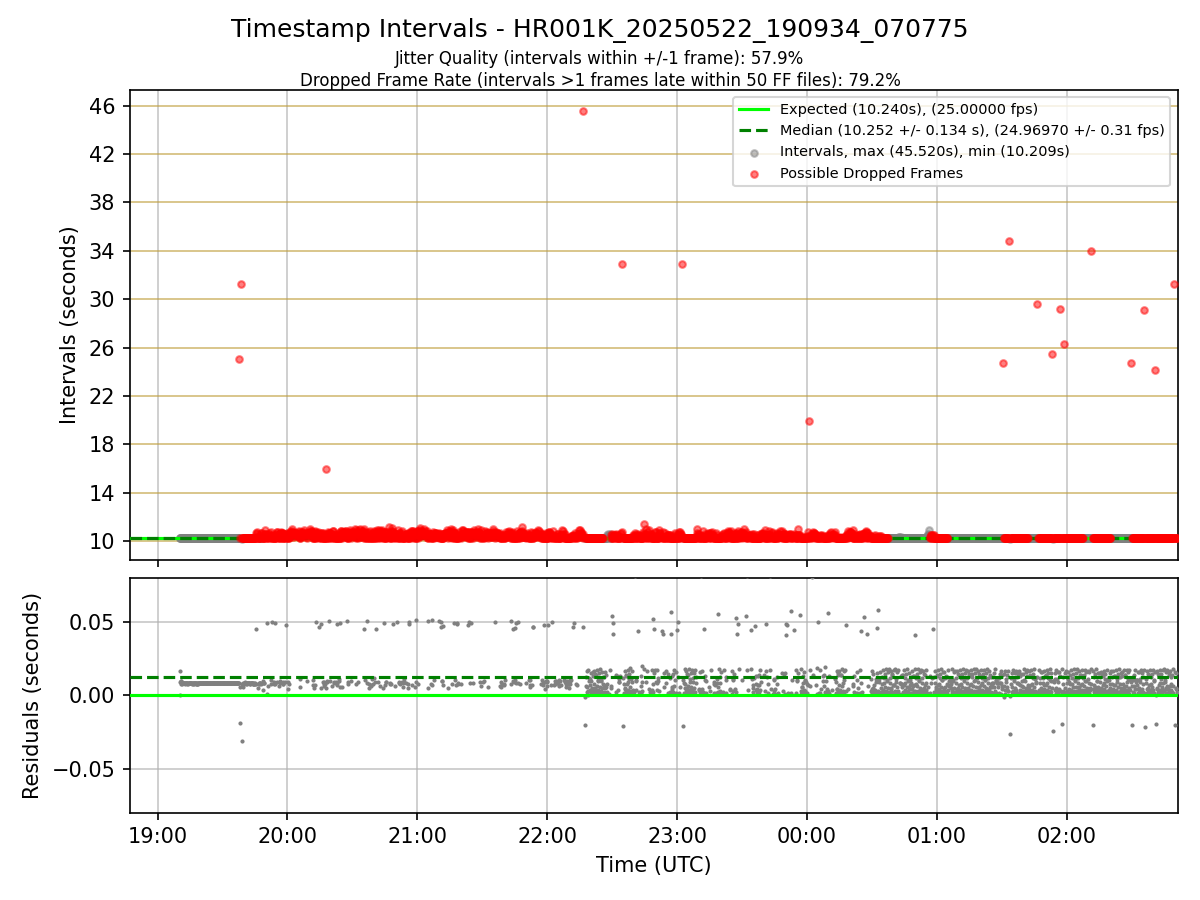Click the '22' y-axis tick label
Viewport: 1200px width, 900px height.
coord(104,396)
